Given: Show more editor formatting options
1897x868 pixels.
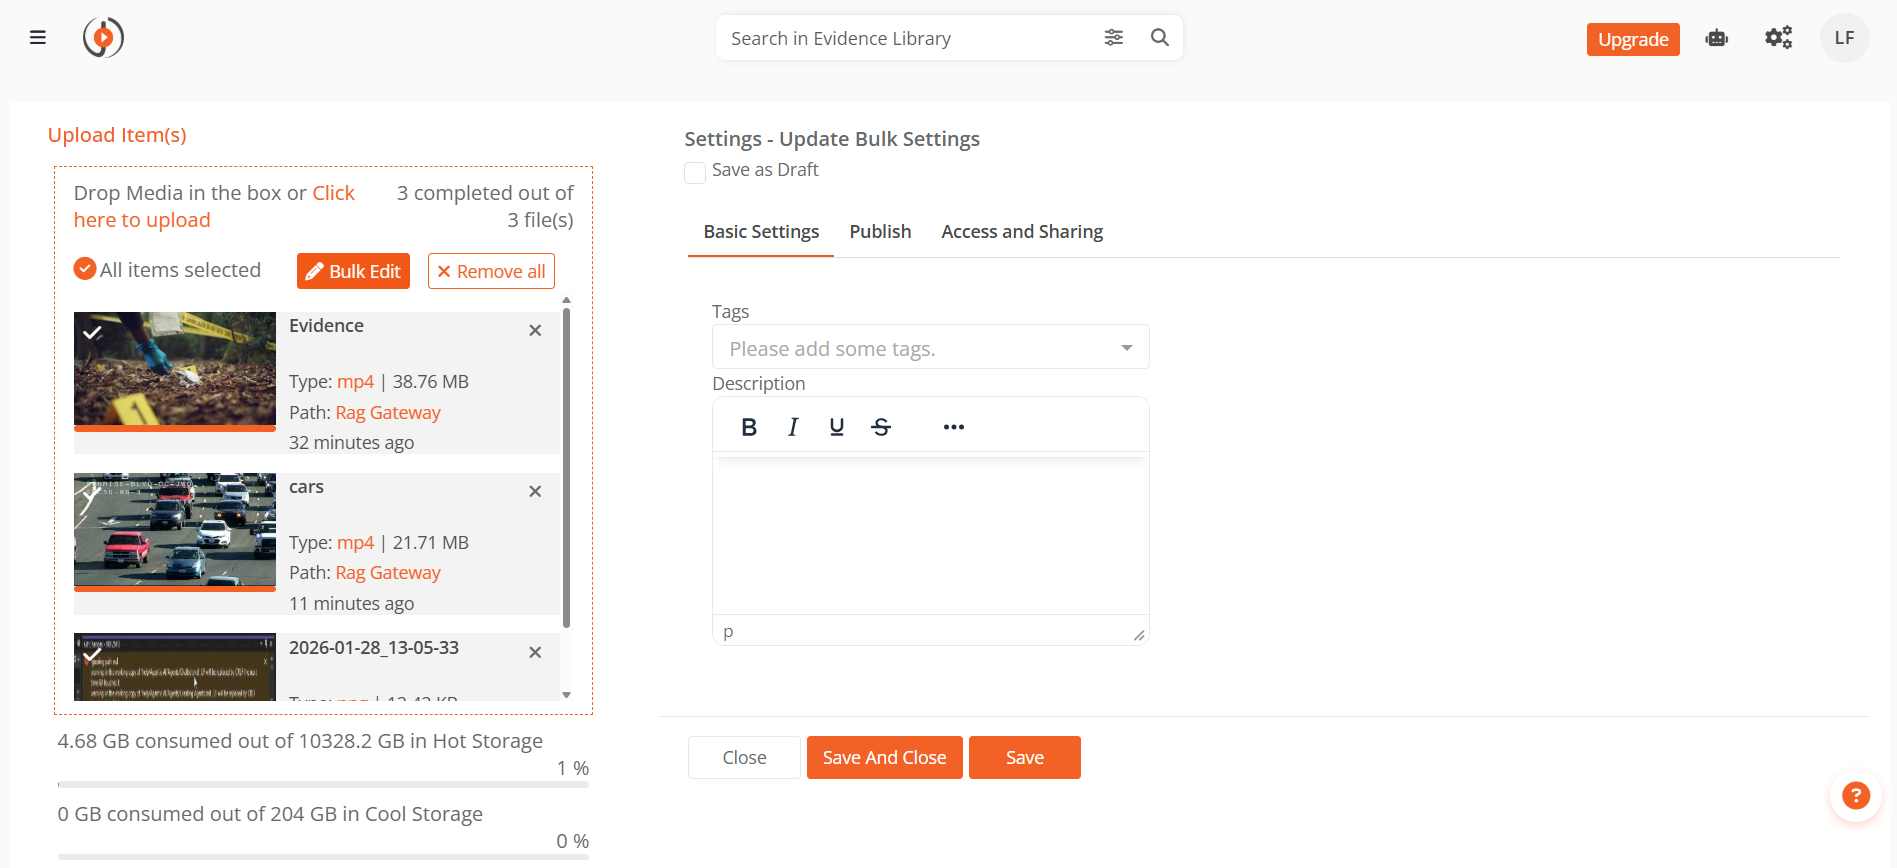Looking at the screenshot, I should pyautogui.click(x=953, y=427).
